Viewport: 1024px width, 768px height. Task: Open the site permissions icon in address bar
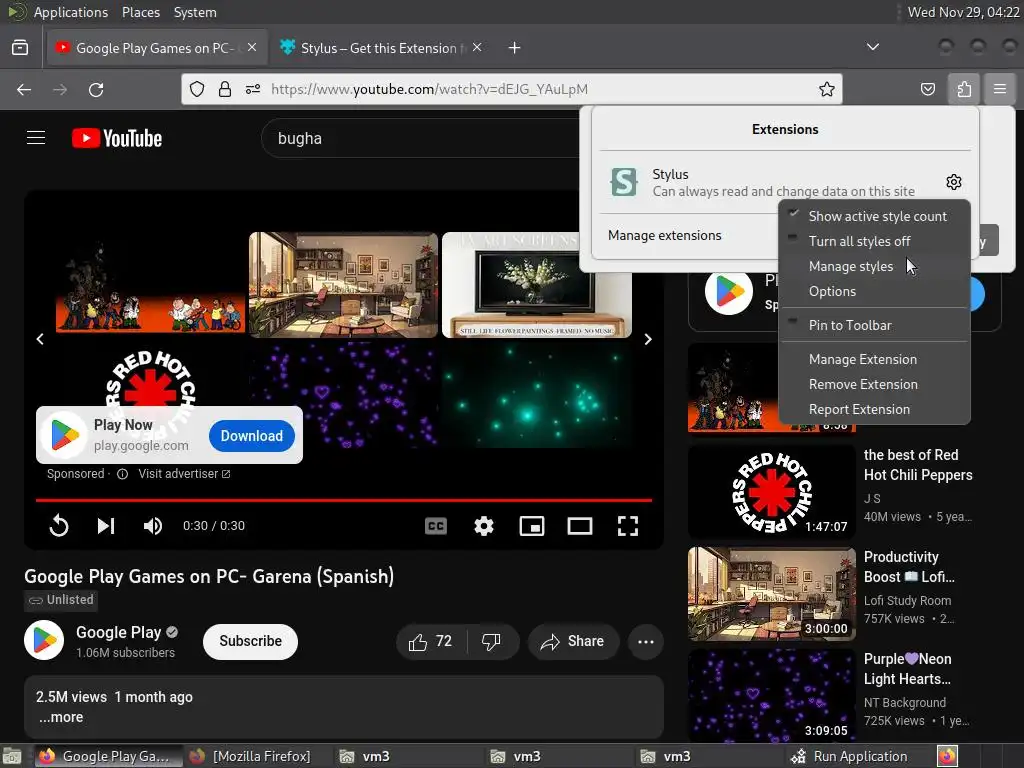[253, 89]
